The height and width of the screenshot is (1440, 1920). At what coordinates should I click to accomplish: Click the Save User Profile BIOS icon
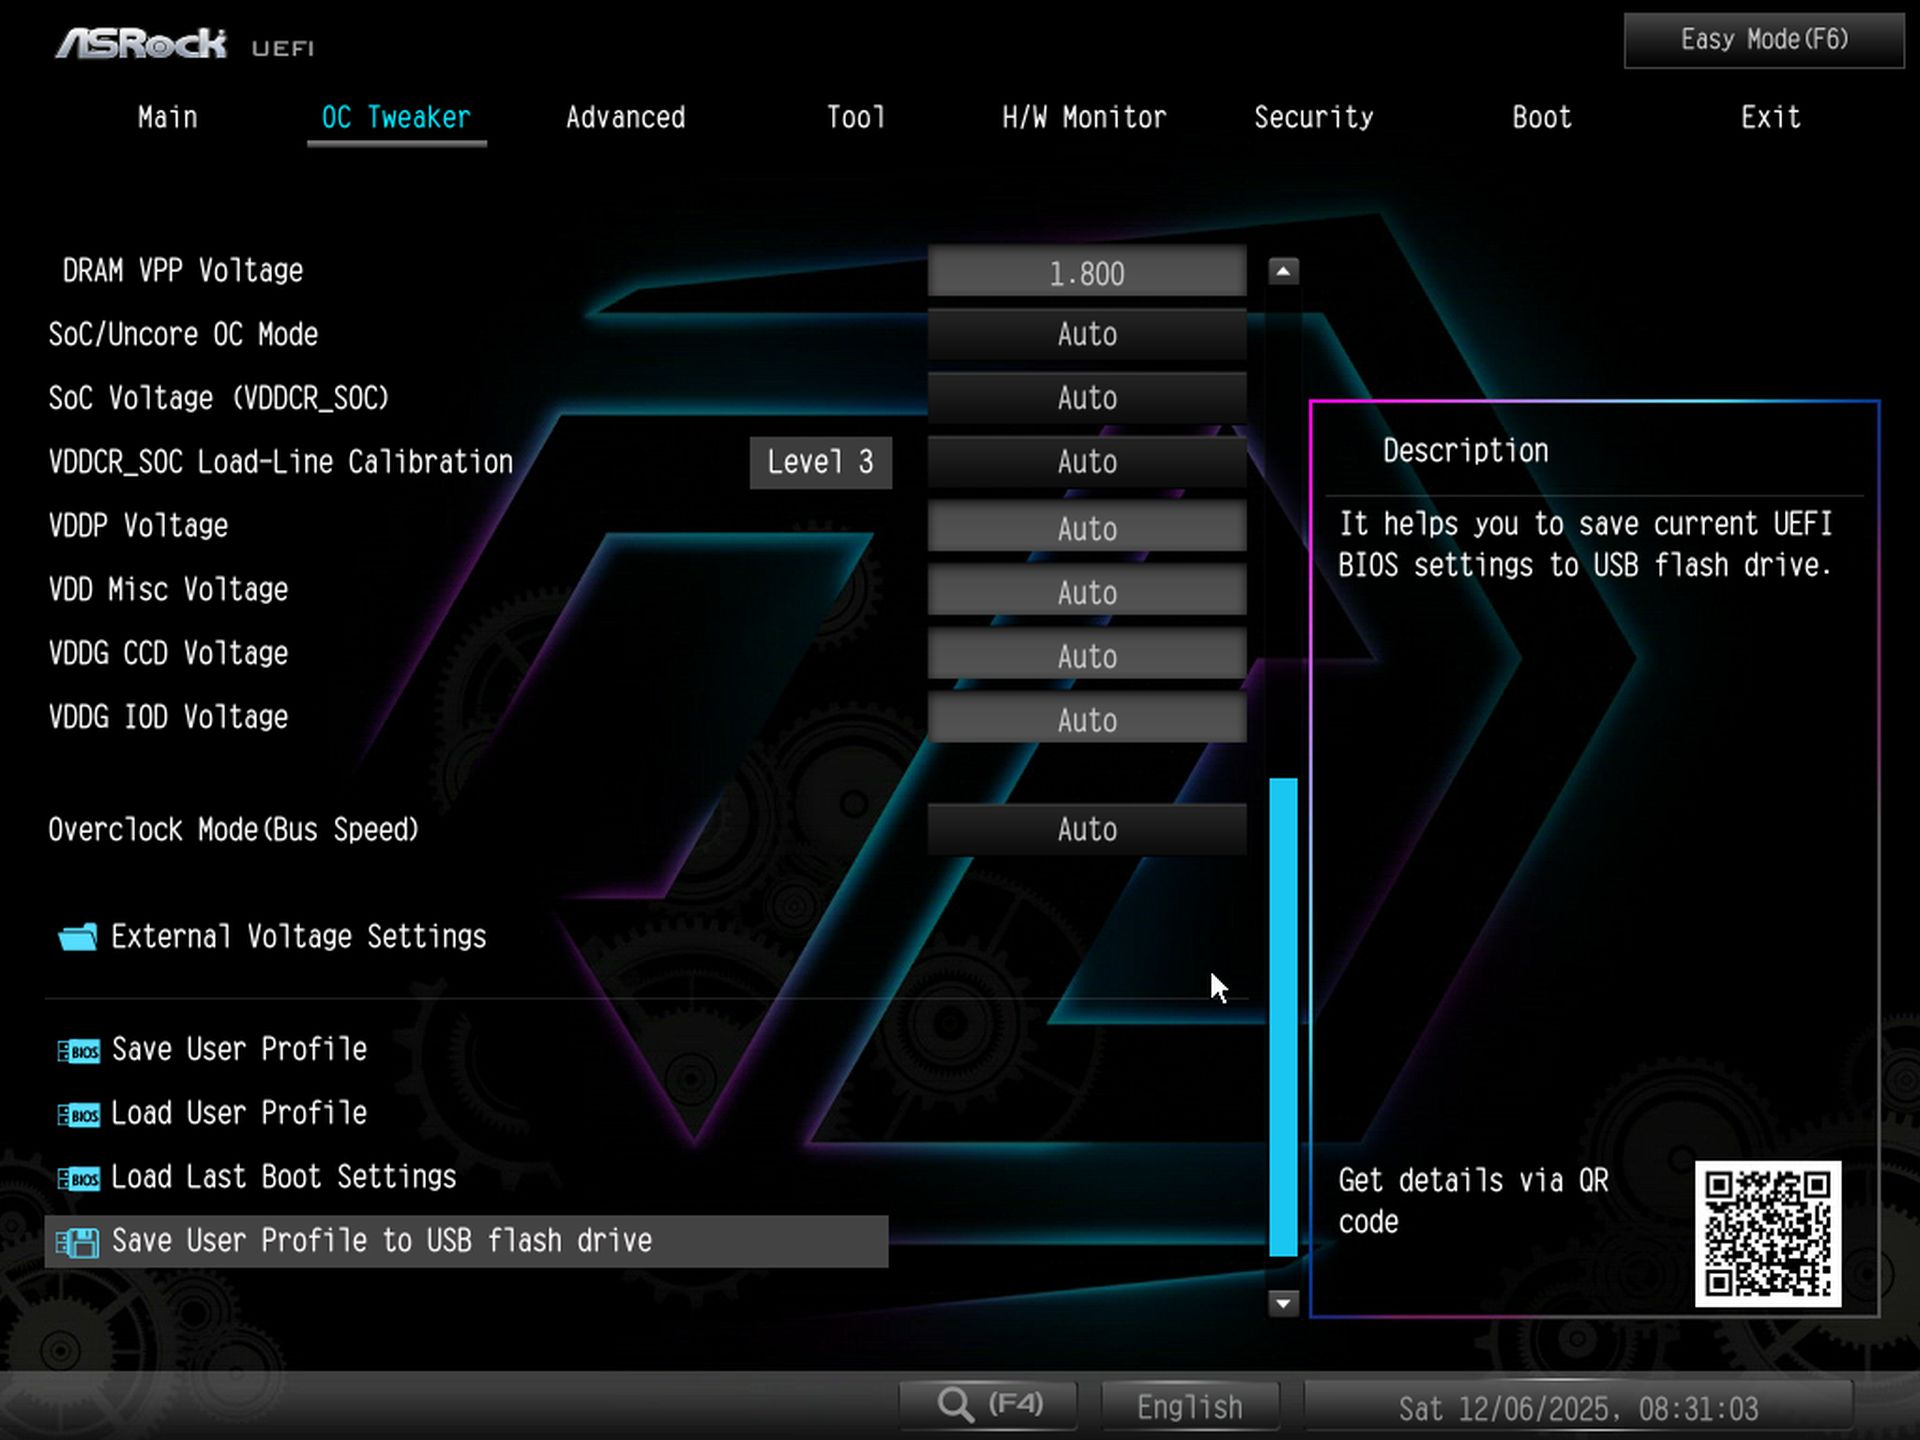(x=80, y=1051)
